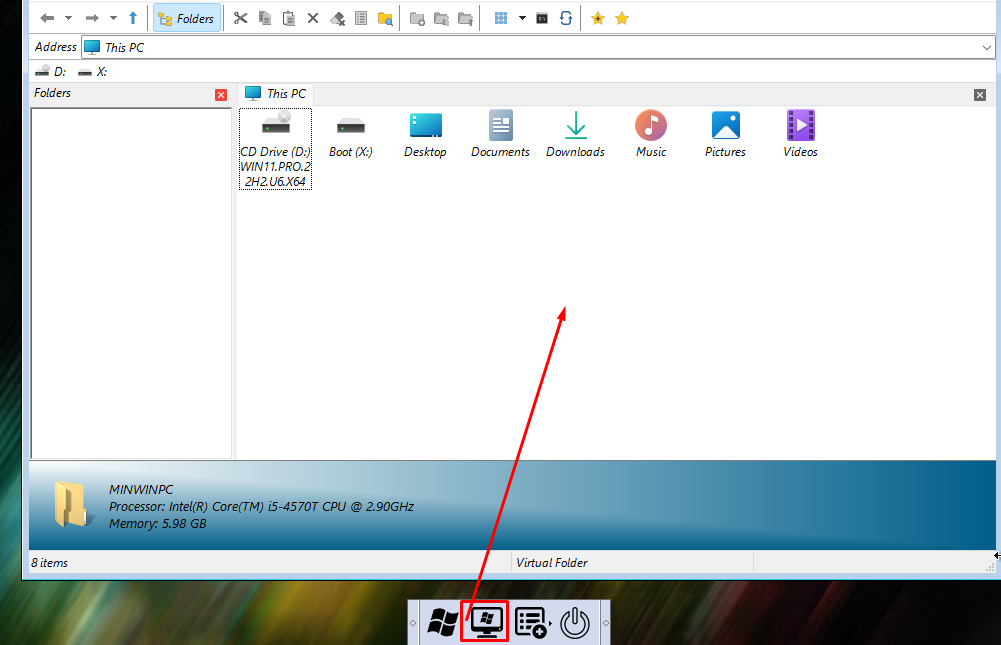Viewport: 1001px width, 645px height.
Task: Open the back history dropdown arrow
Action: click(68, 19)
